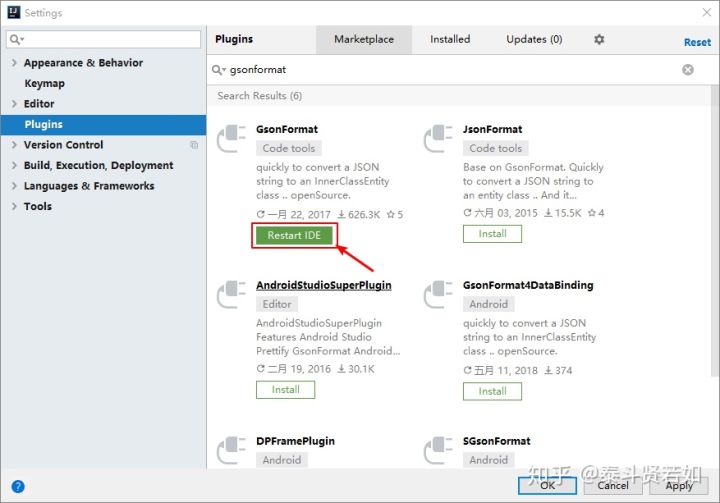Click AndroidStudioSuperPlugin's 30.1K downloads count

(x=356, y=369)
